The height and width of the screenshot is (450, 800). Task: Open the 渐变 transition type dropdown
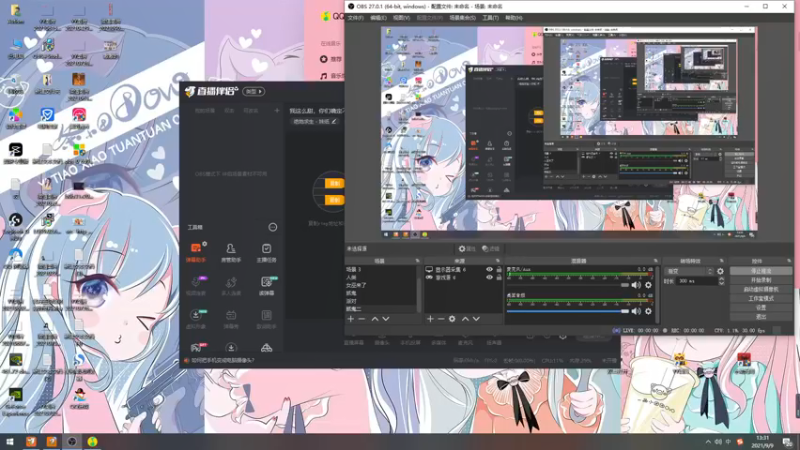pyautogui.click(x=688, y=271)
